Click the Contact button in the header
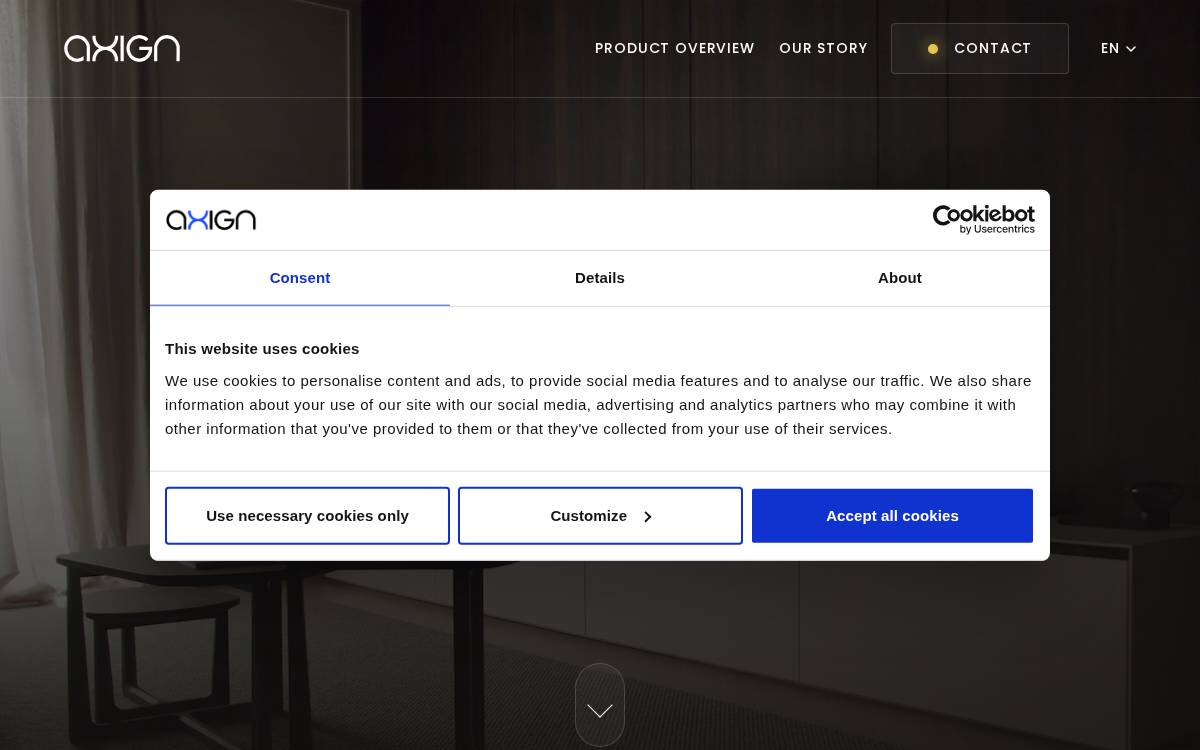This screenshot has width=1200, height=750. click(980, 48)
